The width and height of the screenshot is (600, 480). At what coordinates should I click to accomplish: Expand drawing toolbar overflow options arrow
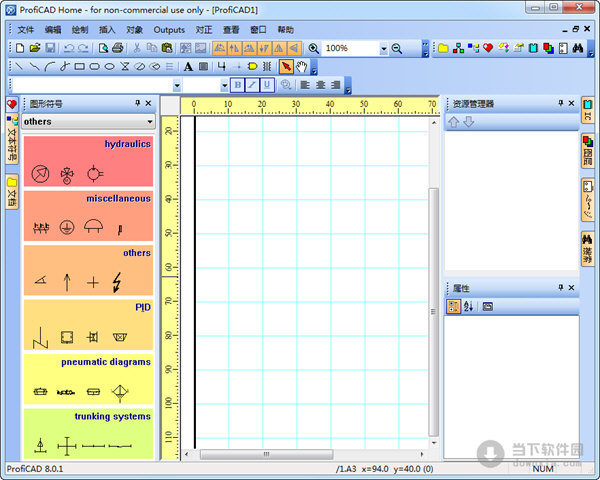314,67
